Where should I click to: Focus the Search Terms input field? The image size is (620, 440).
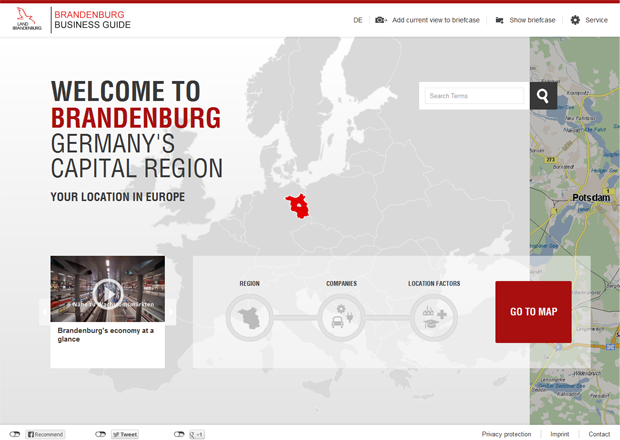click(474, 96)
